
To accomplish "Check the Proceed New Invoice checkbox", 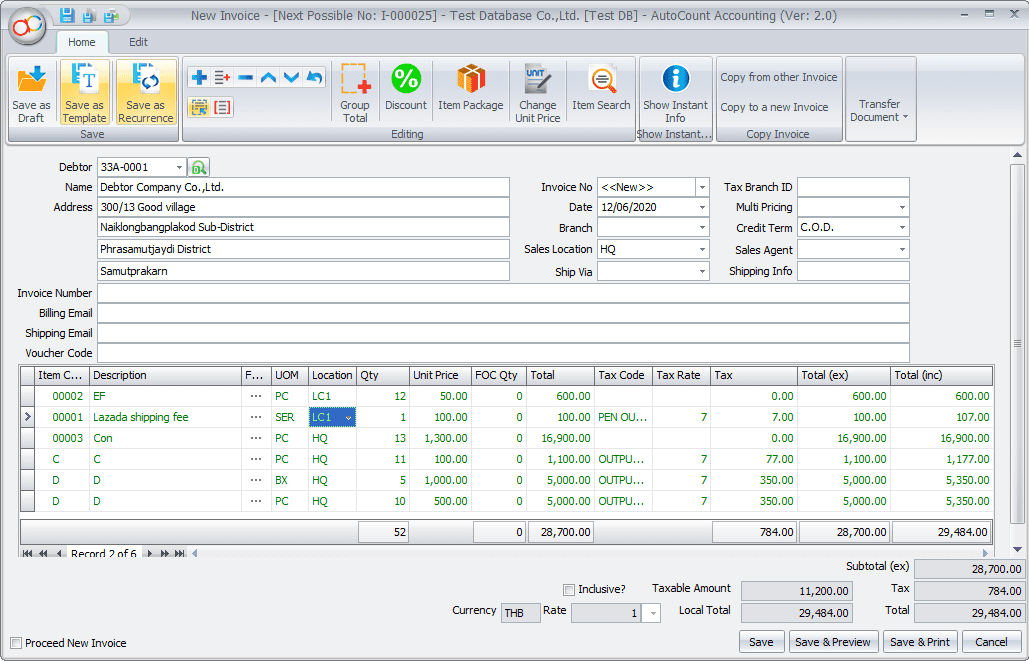I will click(x=16, y=643).
